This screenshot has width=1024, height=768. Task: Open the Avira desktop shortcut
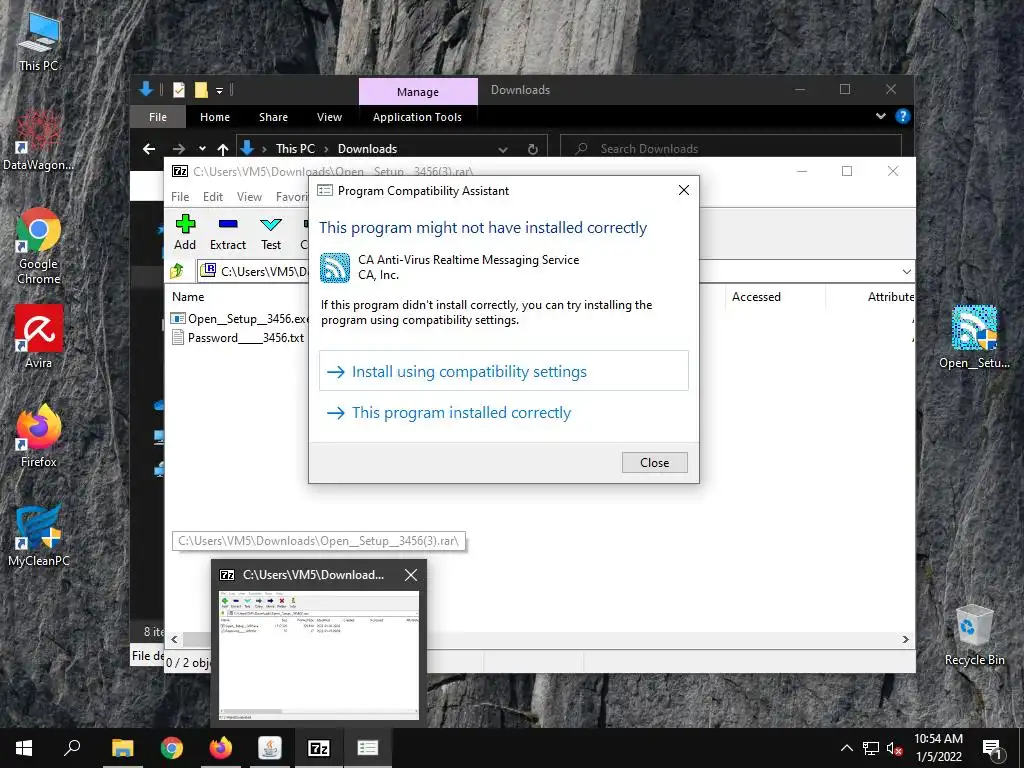[39, 336]
